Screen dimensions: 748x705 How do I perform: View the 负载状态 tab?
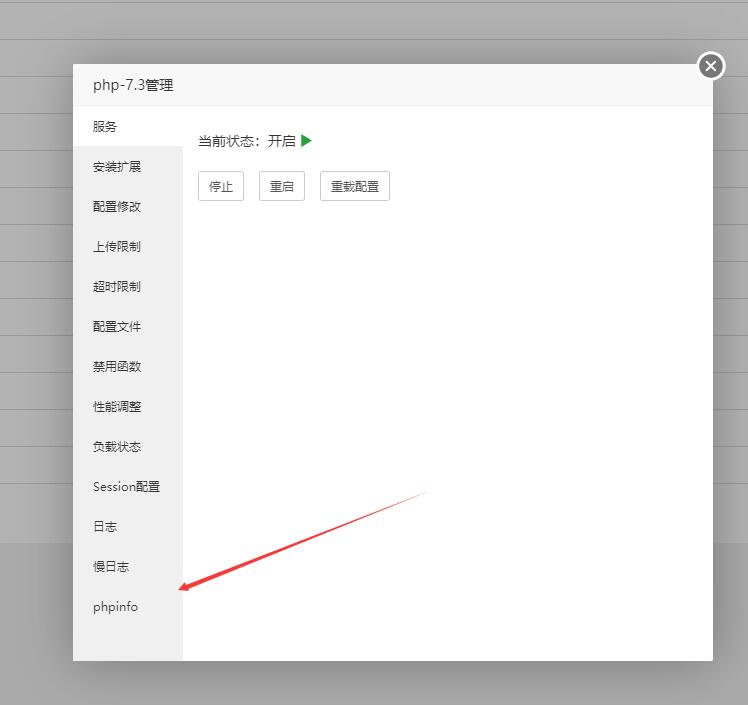(128, 447)
